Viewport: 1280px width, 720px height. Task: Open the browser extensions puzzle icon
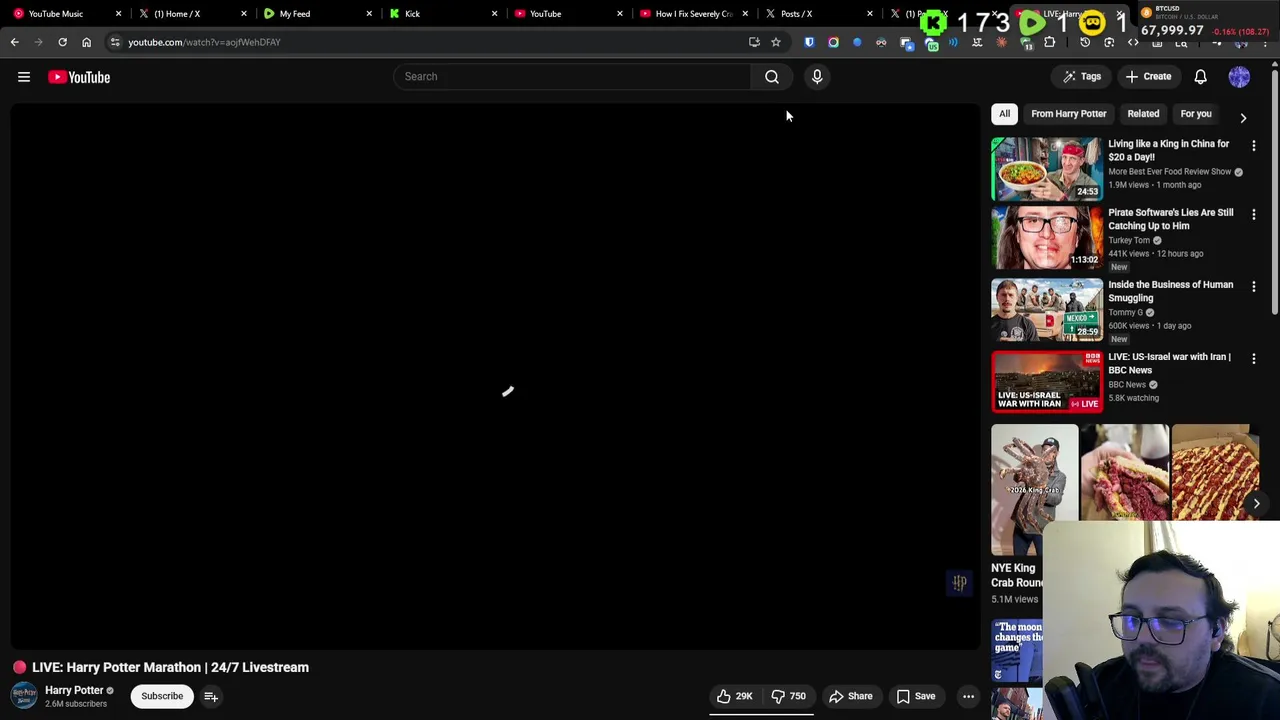click(x=1049, y=42)
